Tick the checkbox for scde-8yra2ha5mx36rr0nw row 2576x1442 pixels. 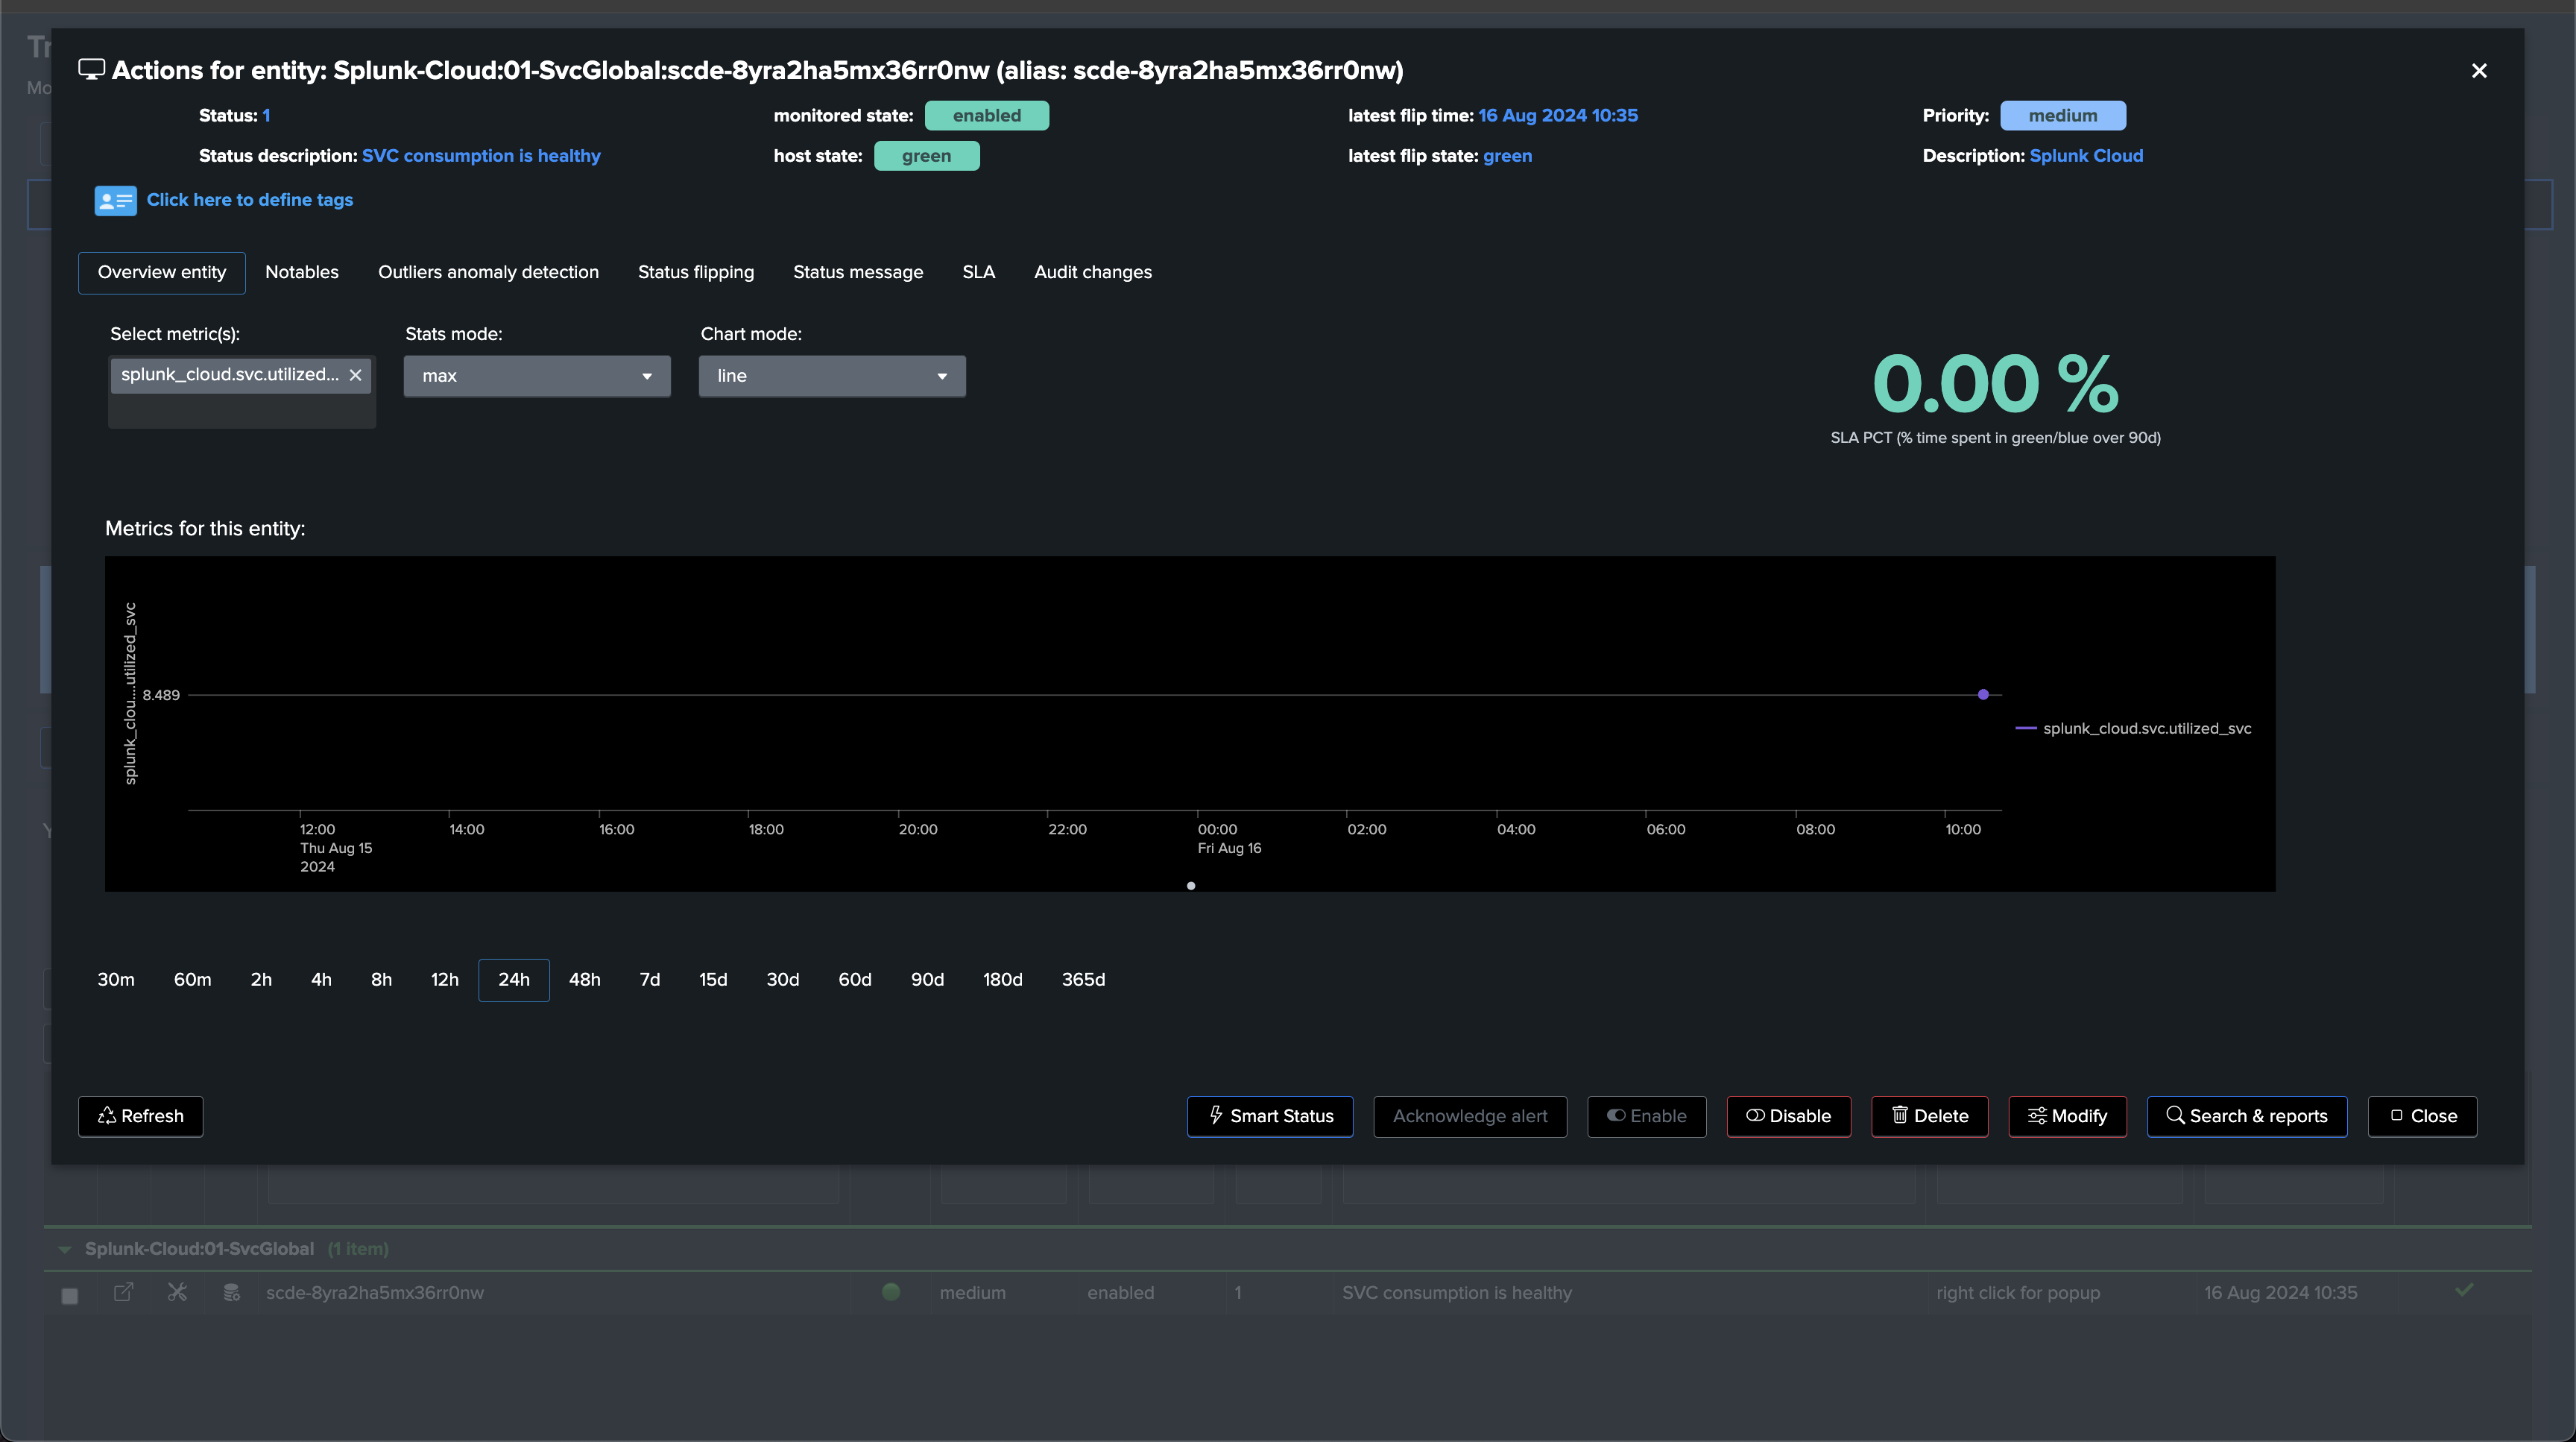(69, 1296)
